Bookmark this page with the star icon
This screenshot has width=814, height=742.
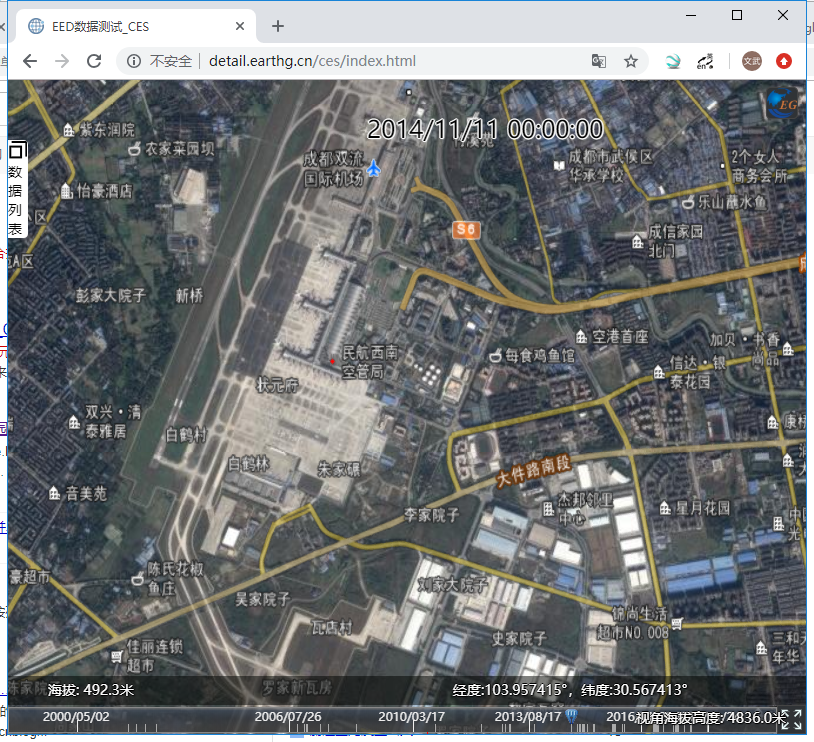tap(631, 61)
